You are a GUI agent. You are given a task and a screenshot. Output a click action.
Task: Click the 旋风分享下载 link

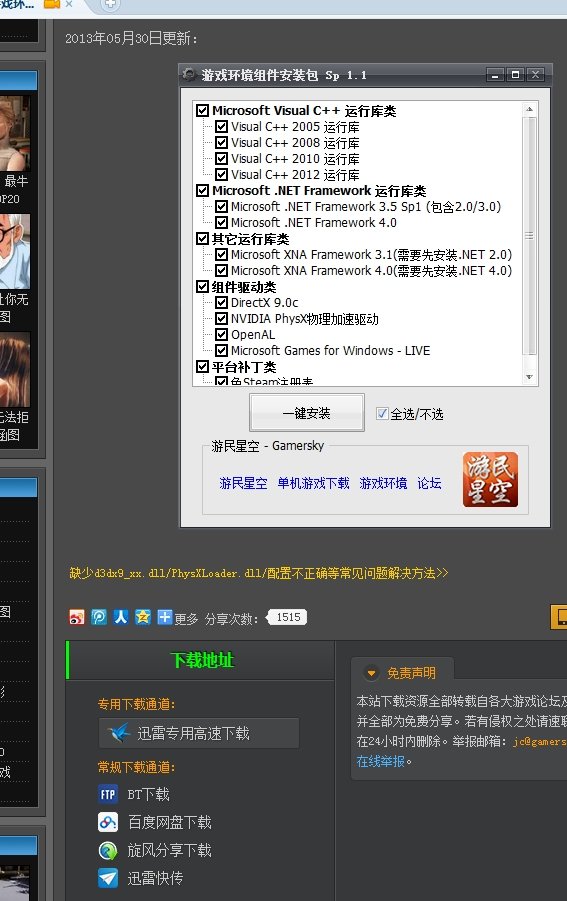[169, 850]
